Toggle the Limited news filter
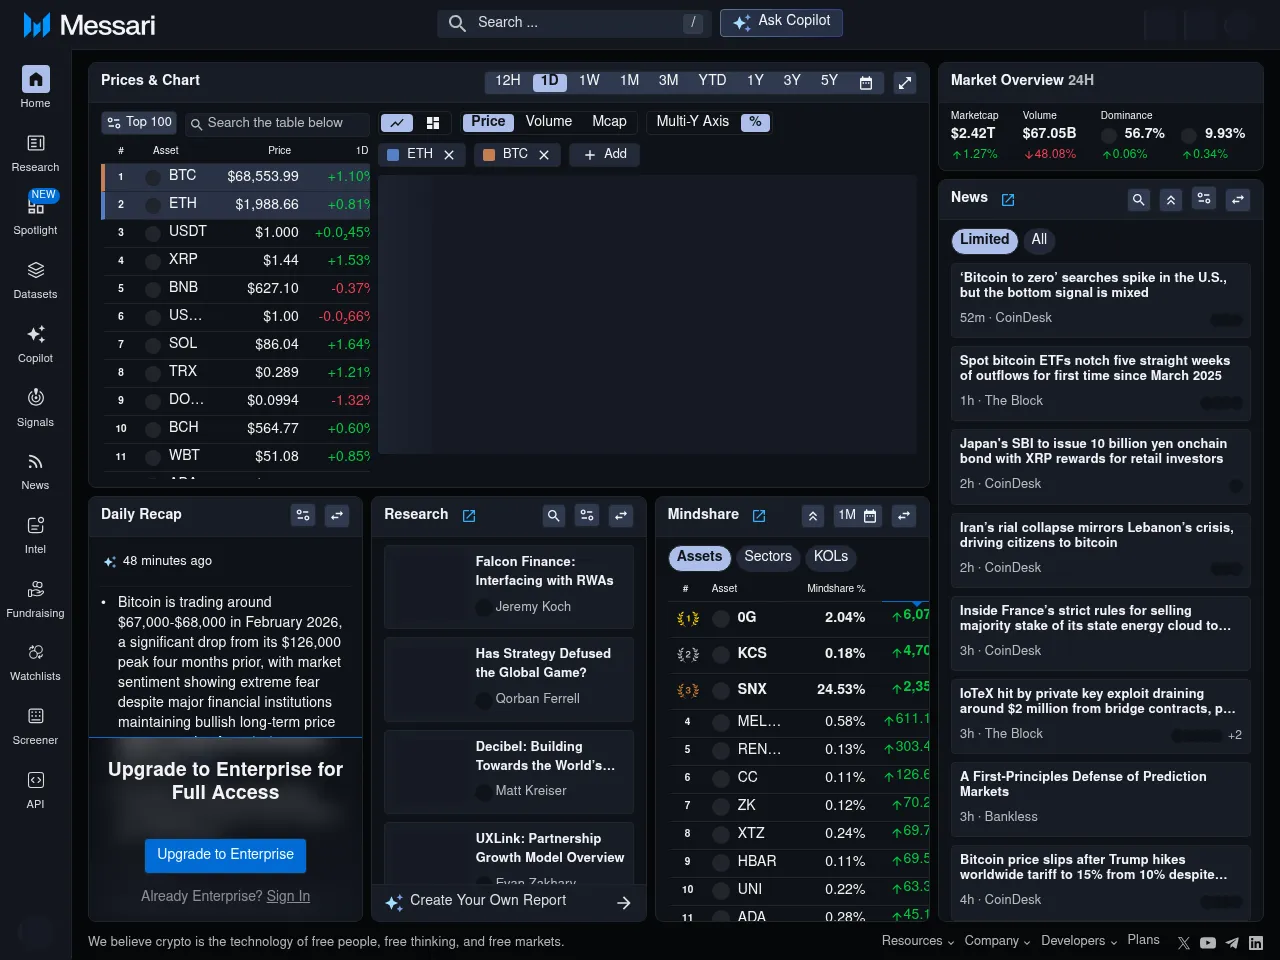This screenshot has height=960, width=1280. (984, 240)
